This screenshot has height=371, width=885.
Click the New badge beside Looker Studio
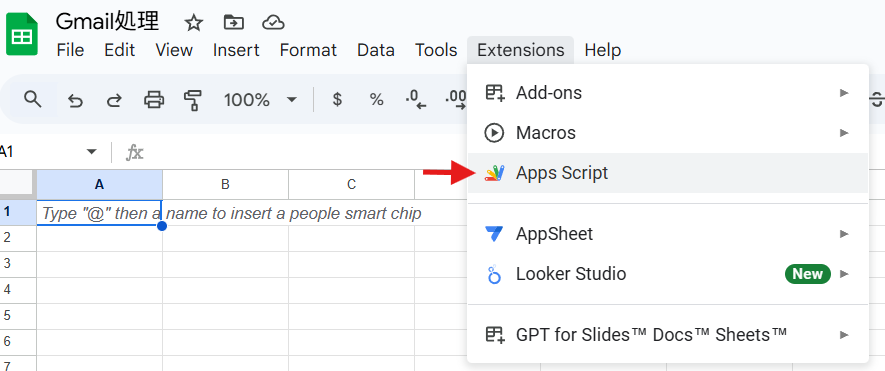pyautogui.click(x=808, y=274)
